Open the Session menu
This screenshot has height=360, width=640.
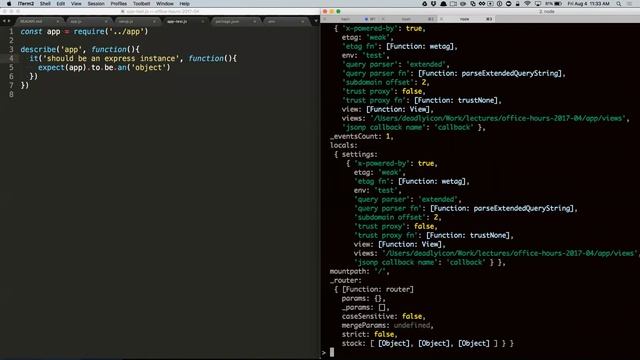point(96,4)
